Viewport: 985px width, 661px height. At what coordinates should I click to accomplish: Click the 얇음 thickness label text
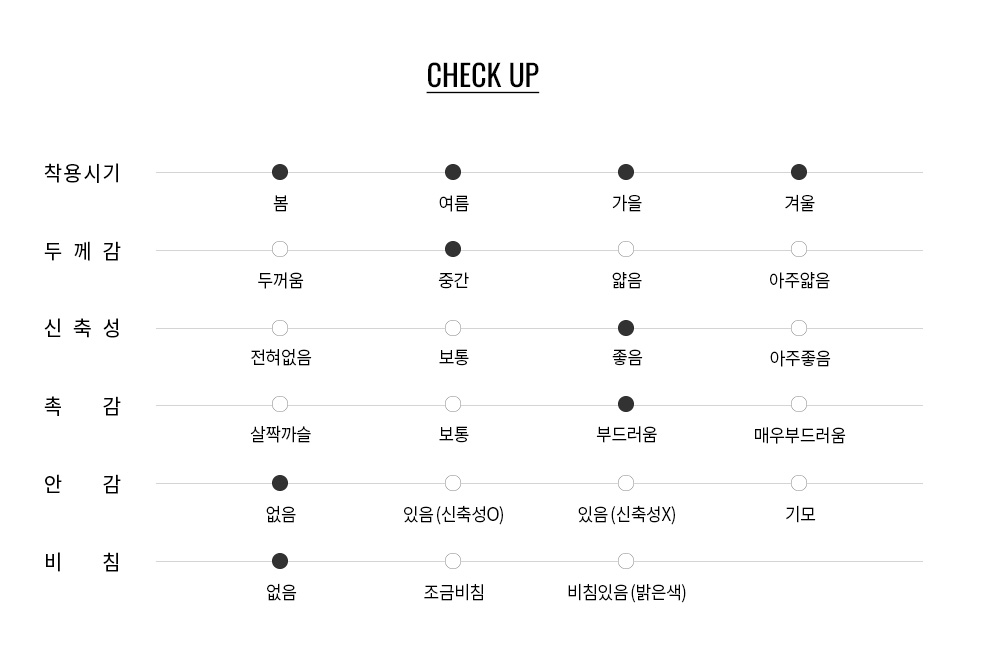tap(627, 281)
